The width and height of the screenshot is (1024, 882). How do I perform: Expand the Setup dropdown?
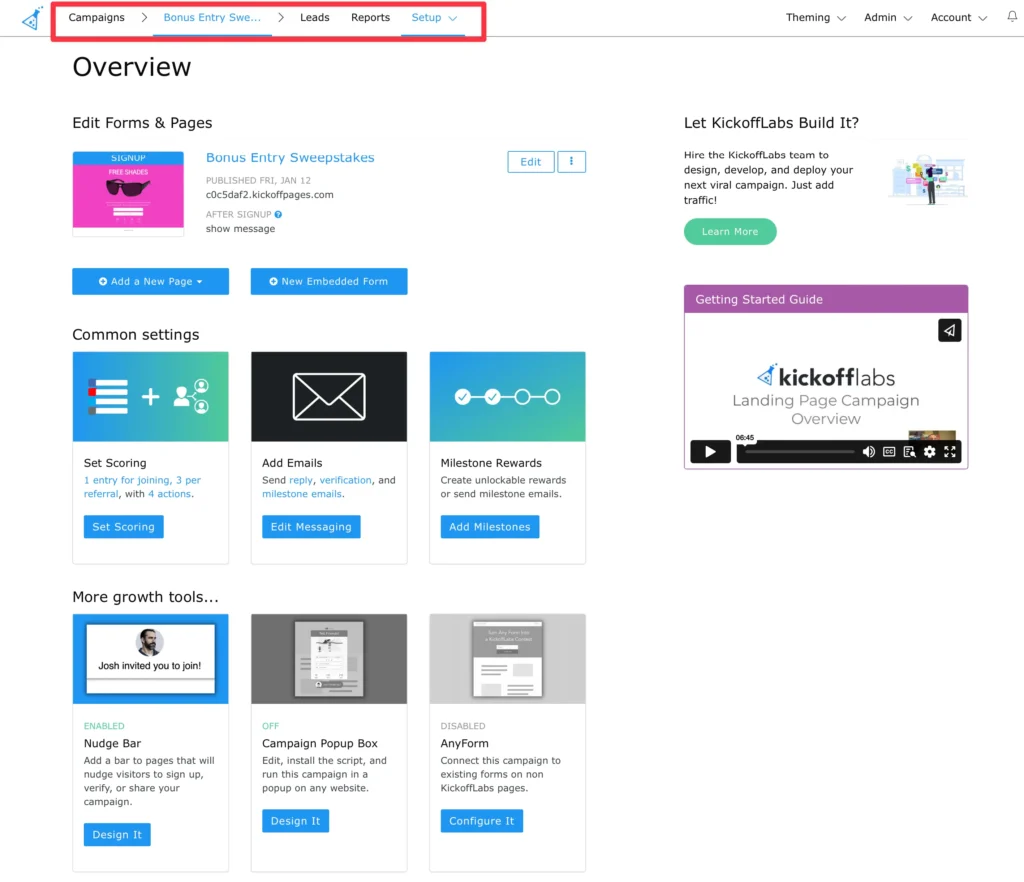pyautogui.click(x=434, y=18)
